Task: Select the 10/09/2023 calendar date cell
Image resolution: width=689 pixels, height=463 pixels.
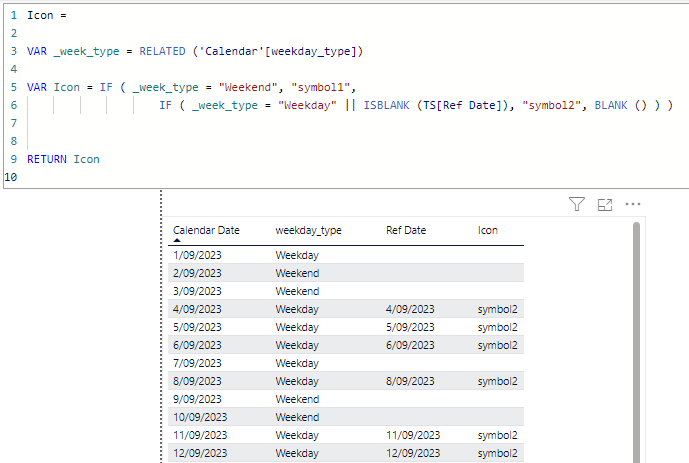Action: (200, 417)
